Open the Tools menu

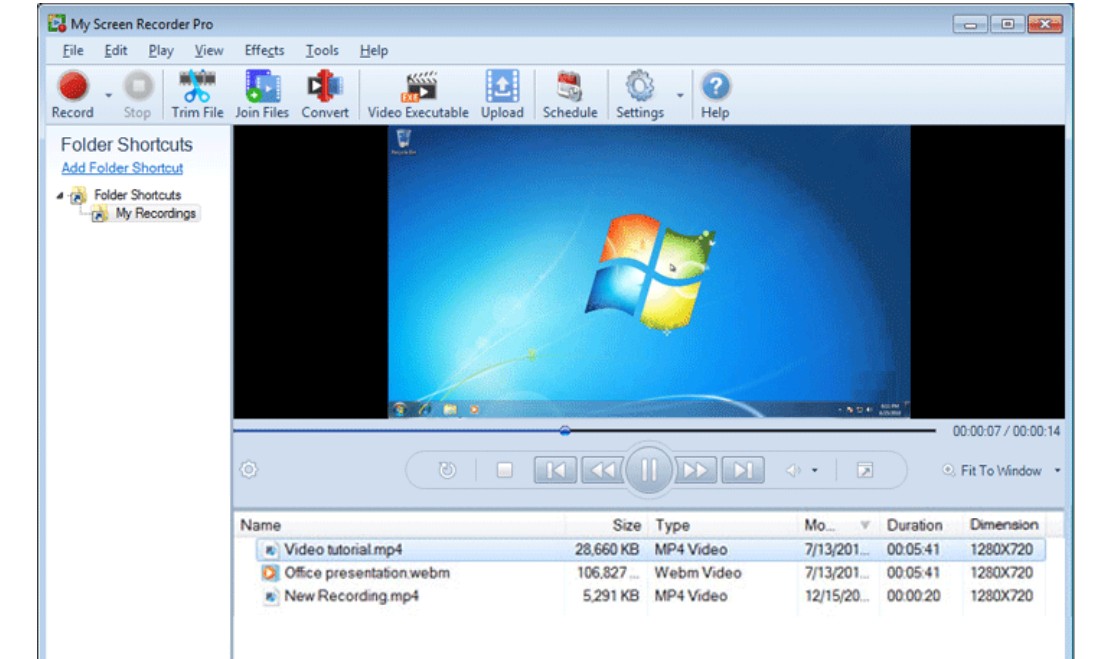pyautogui.click(x=322, y=50)
